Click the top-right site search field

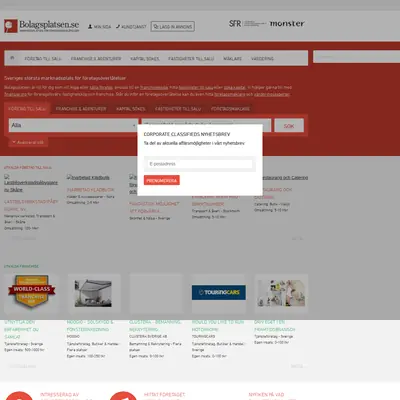tap(356, 57)
